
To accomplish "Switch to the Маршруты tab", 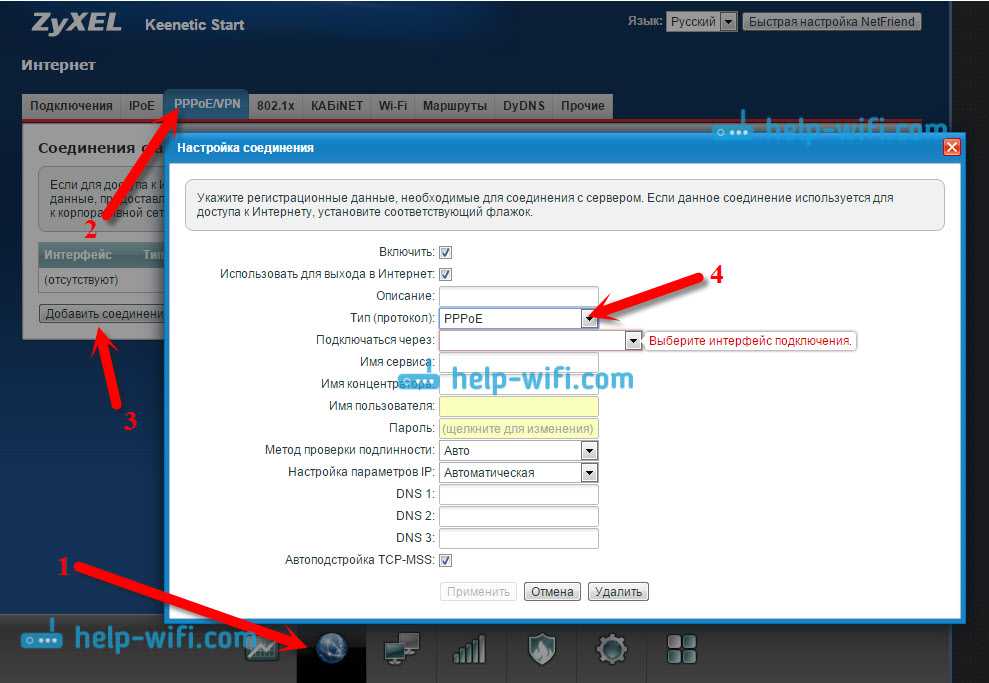I will (x=455, y=106).
